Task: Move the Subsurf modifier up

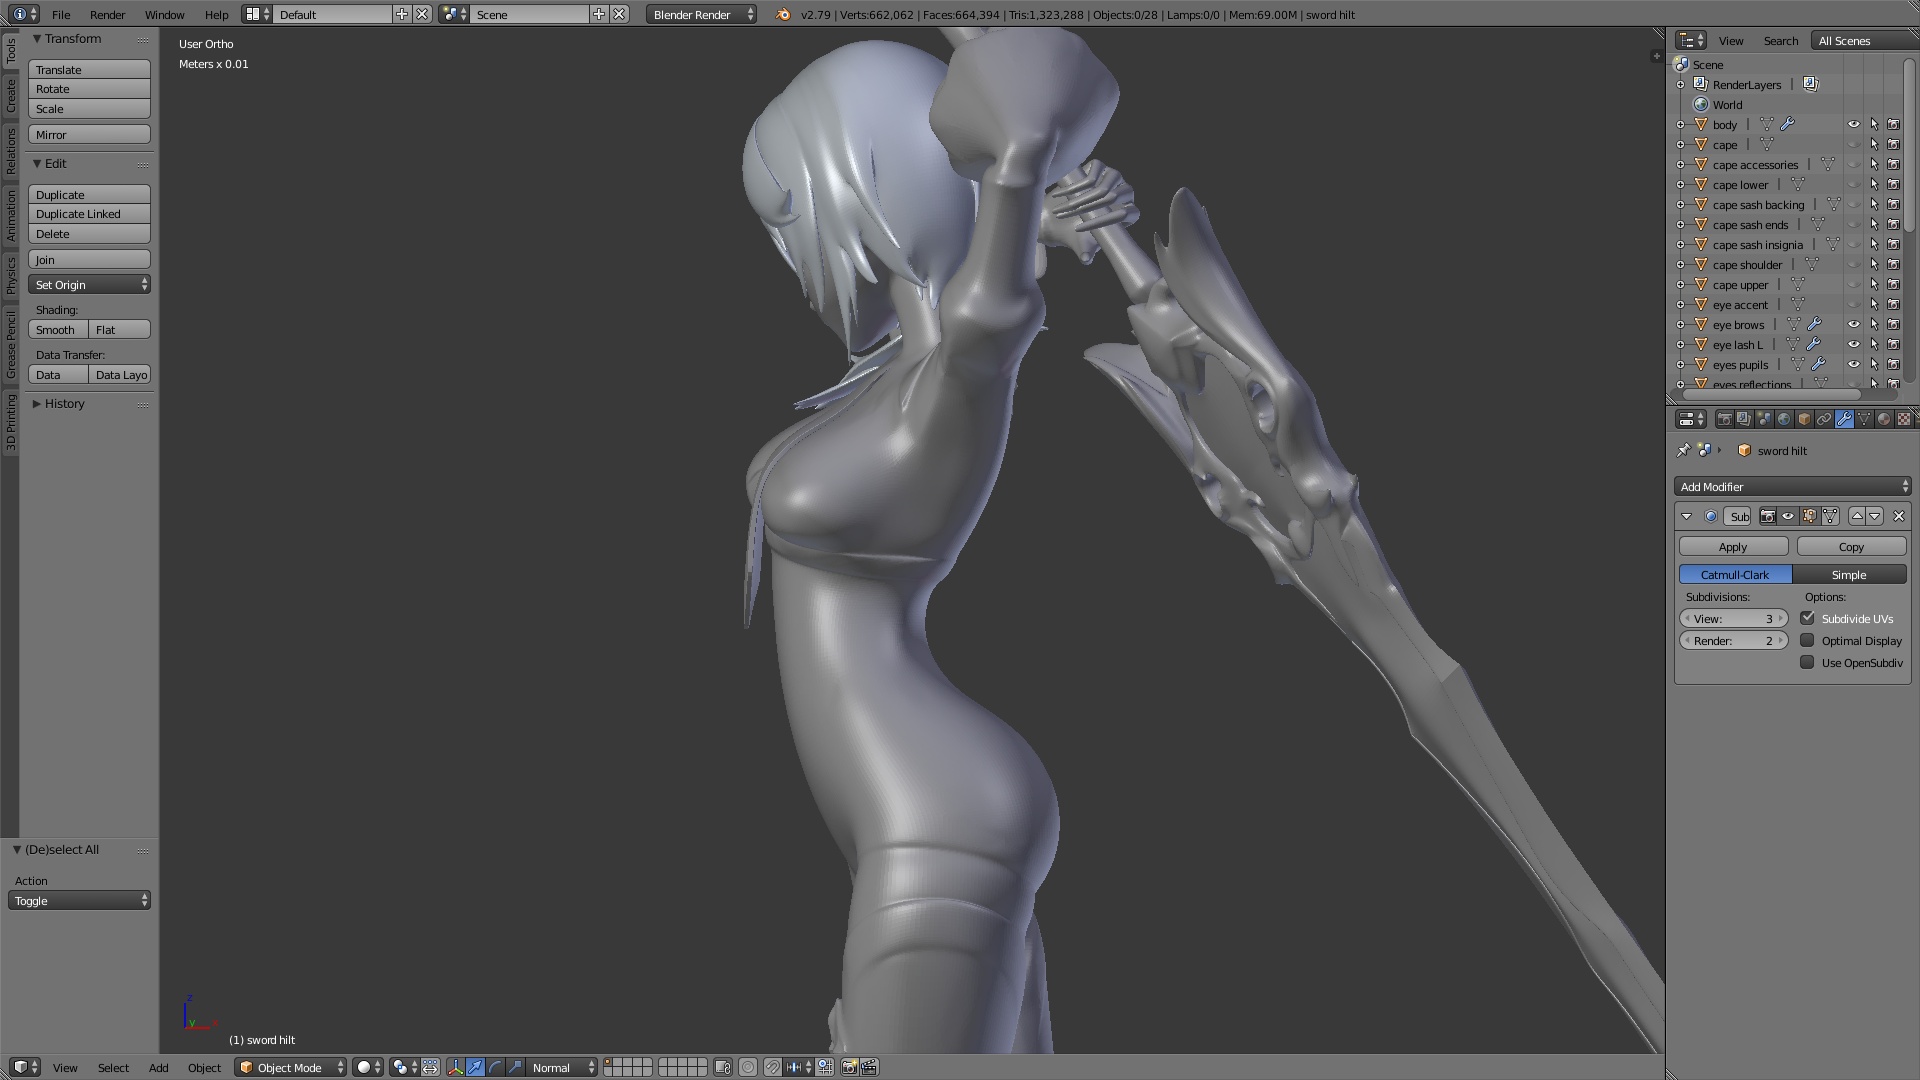Action: pyautogui.click(x=1857, y=516)
